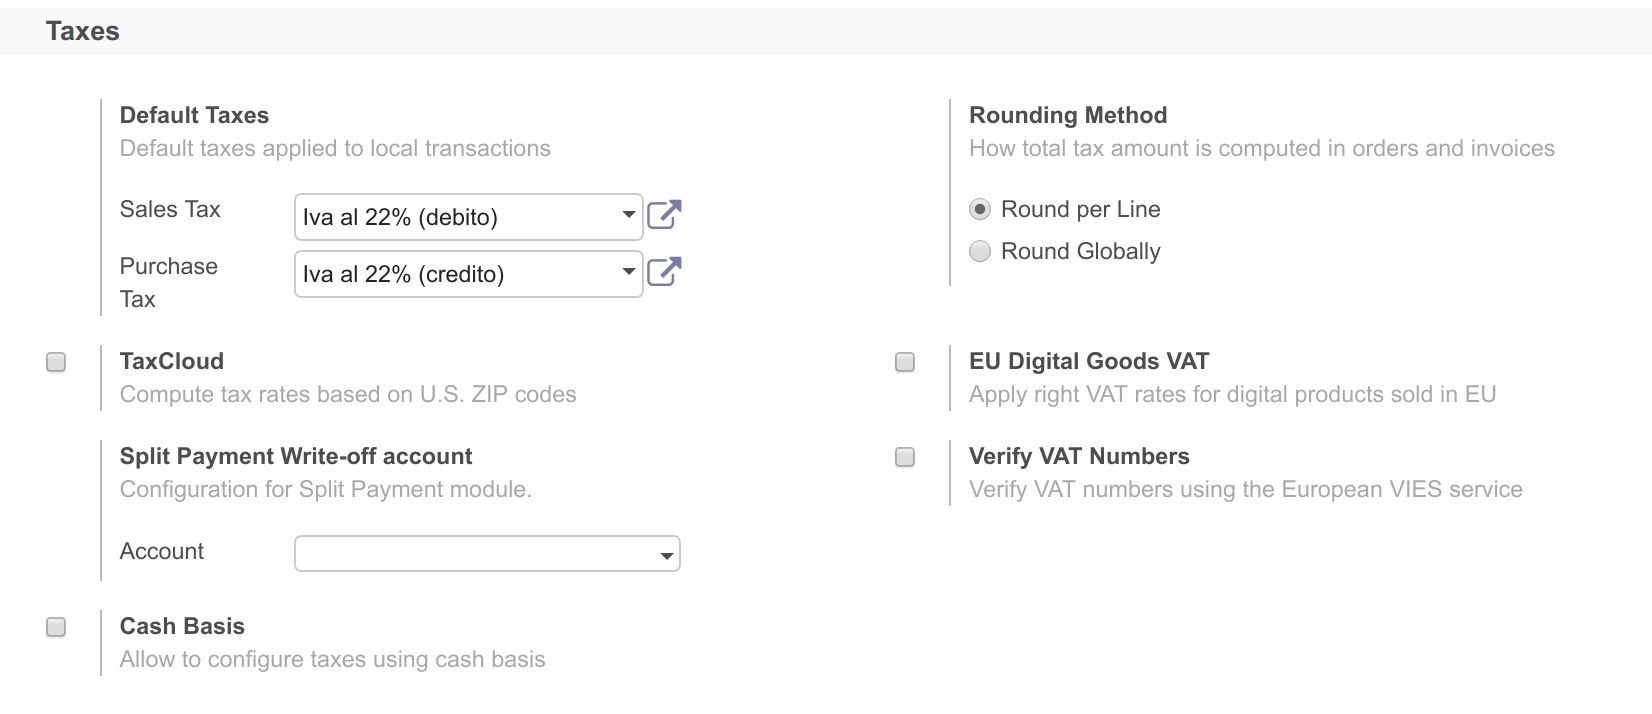Check the Verify VAT Numbers option
Viewport: 1652px width, 714px height.
905,457
